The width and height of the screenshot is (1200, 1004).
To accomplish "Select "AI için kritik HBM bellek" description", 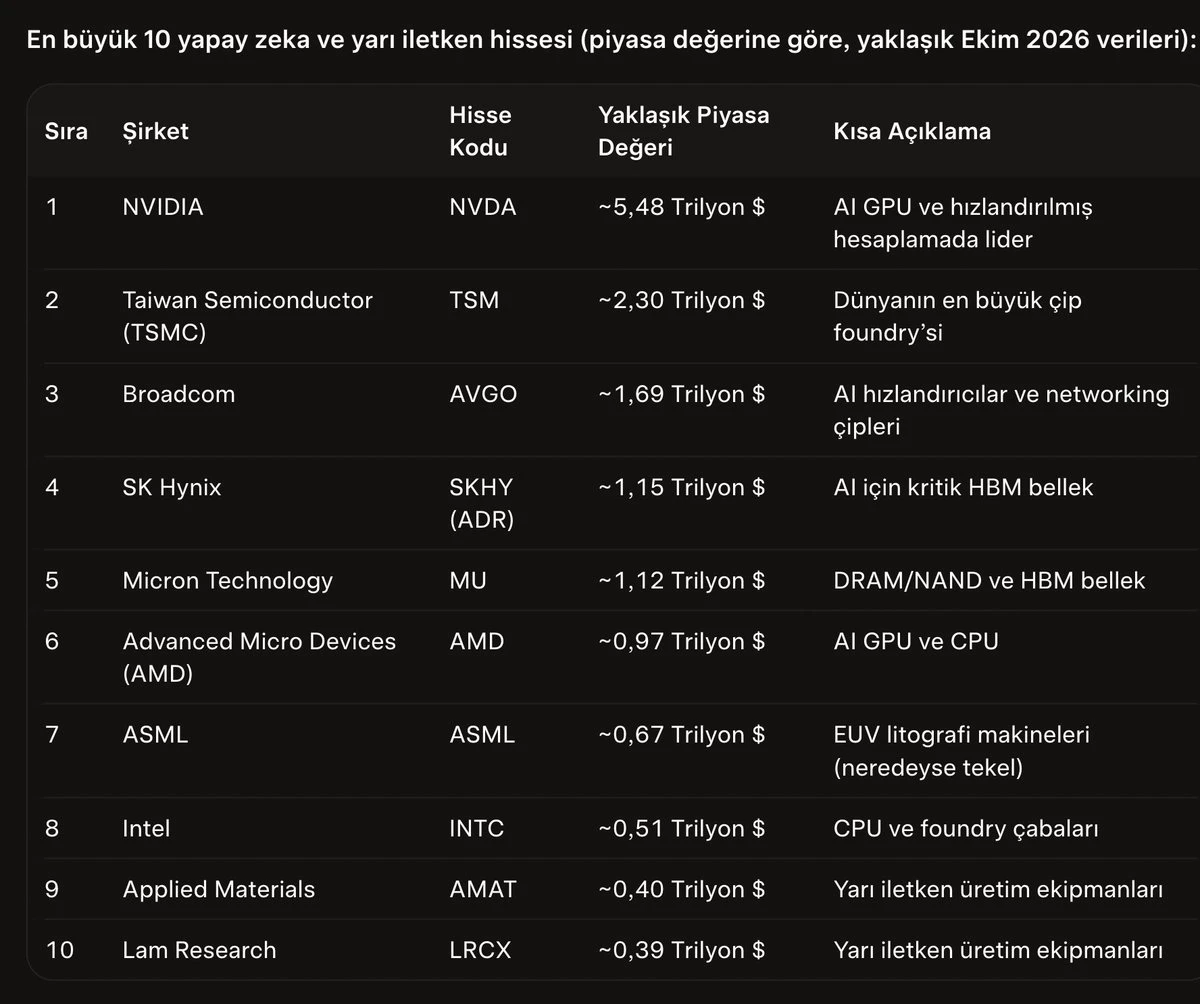I will point(963,487).
